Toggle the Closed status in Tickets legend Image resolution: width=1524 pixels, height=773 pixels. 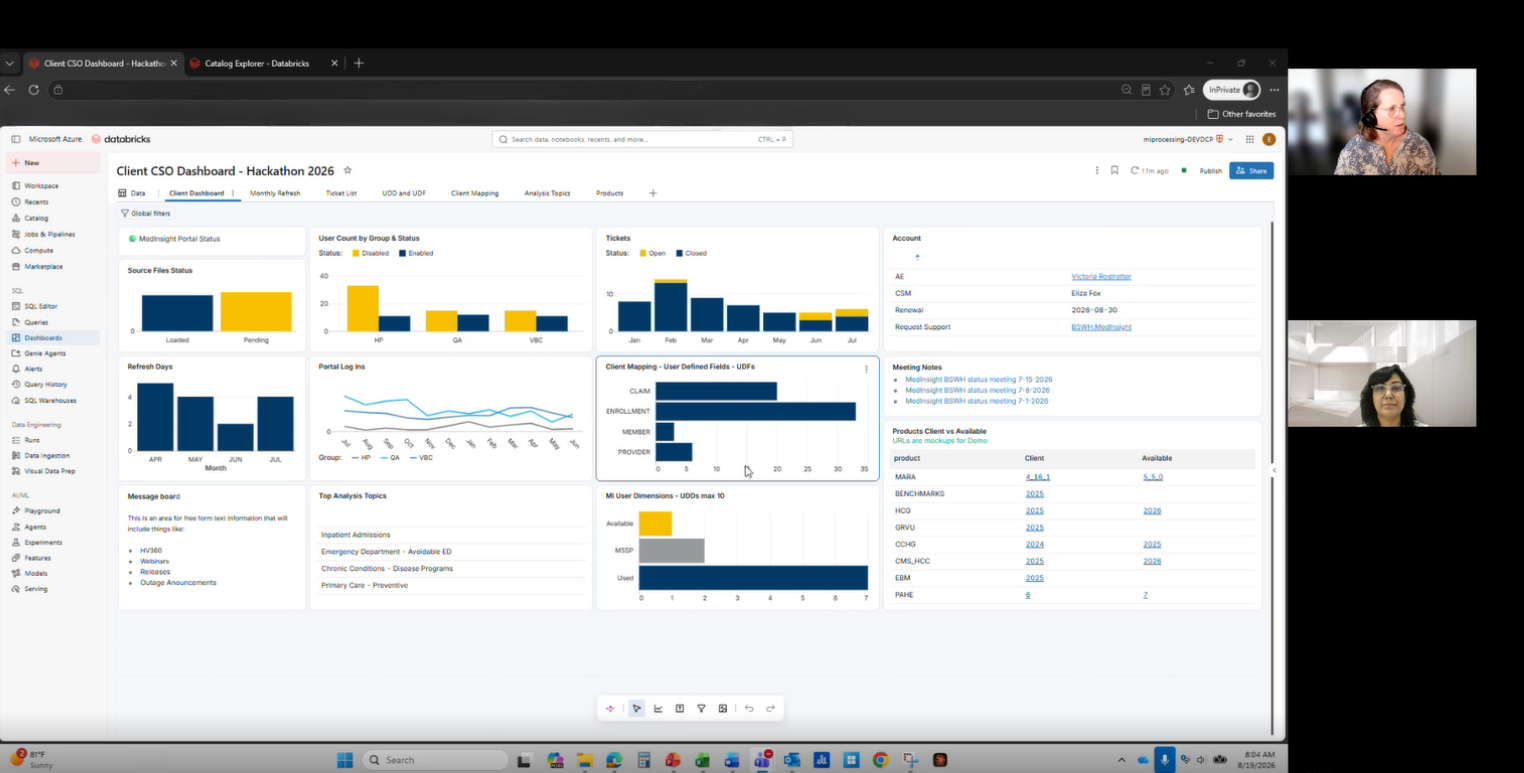point(691,253)
